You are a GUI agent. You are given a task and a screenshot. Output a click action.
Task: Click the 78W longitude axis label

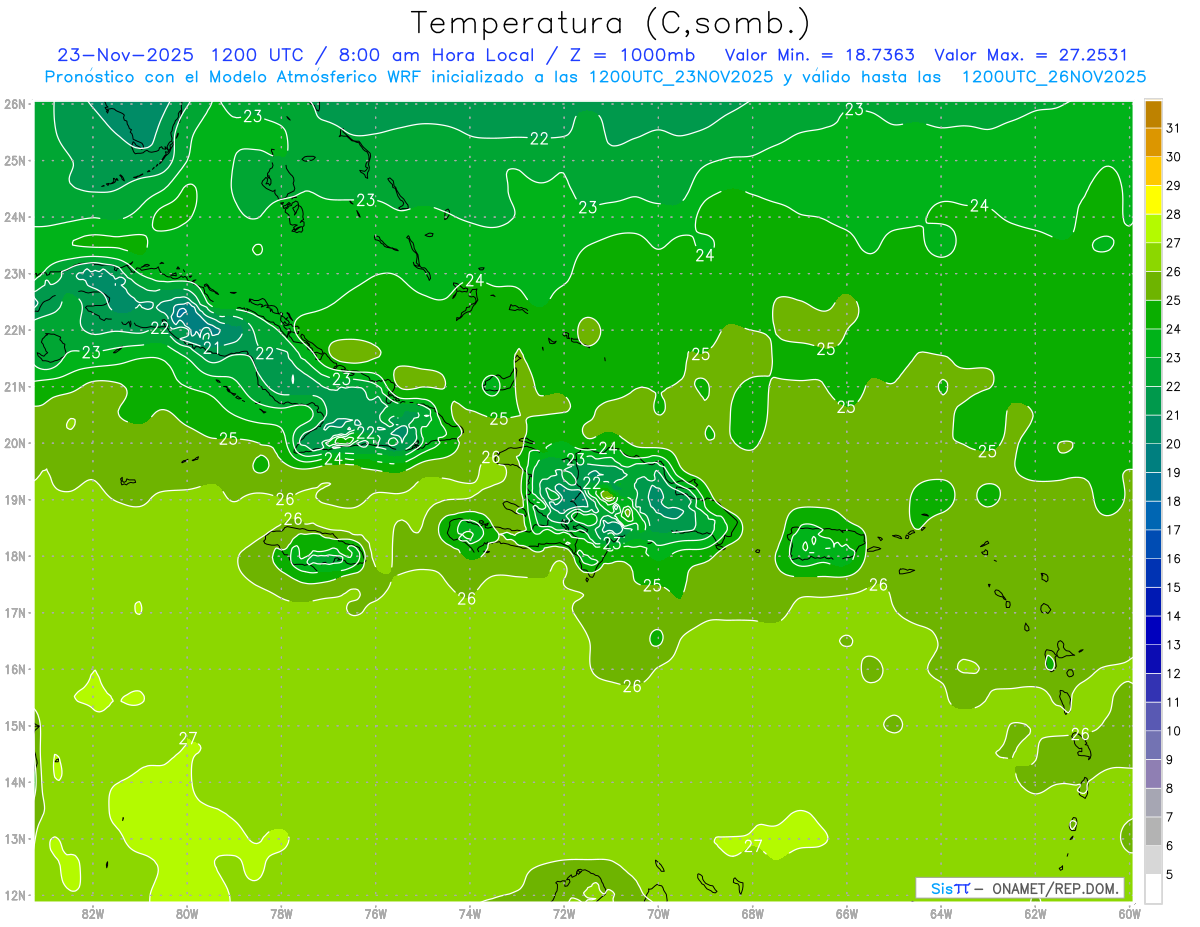coord(281,913)
